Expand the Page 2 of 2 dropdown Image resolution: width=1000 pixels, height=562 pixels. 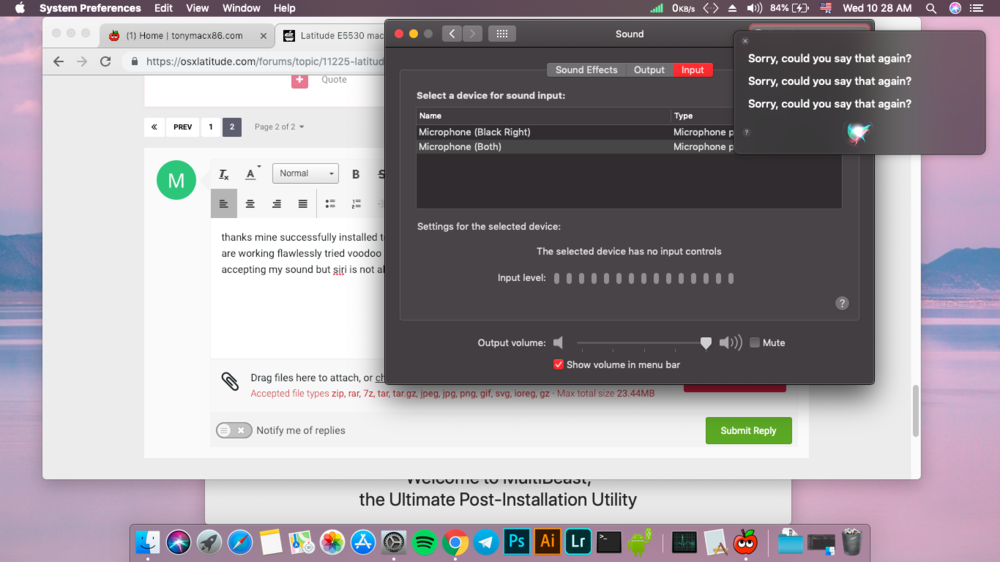tap(279, 127)
